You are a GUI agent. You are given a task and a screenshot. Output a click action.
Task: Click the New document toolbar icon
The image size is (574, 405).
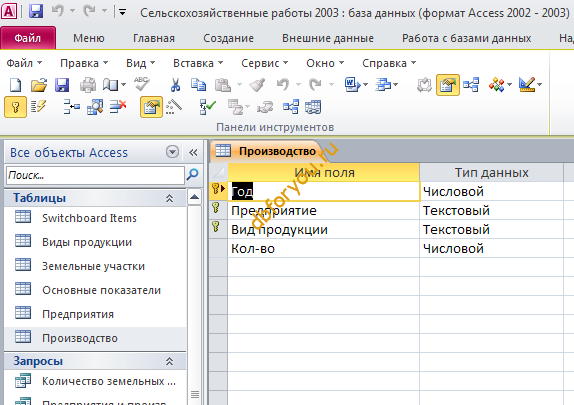point(15,85)
